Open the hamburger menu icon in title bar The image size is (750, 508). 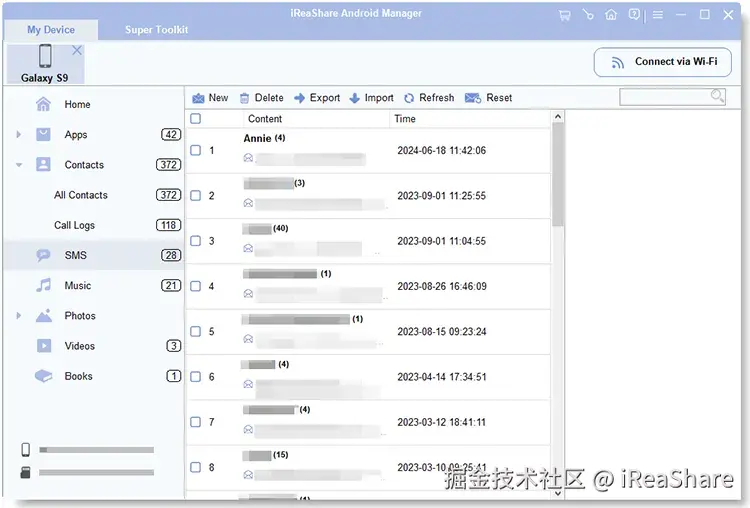tap(658, 15)
